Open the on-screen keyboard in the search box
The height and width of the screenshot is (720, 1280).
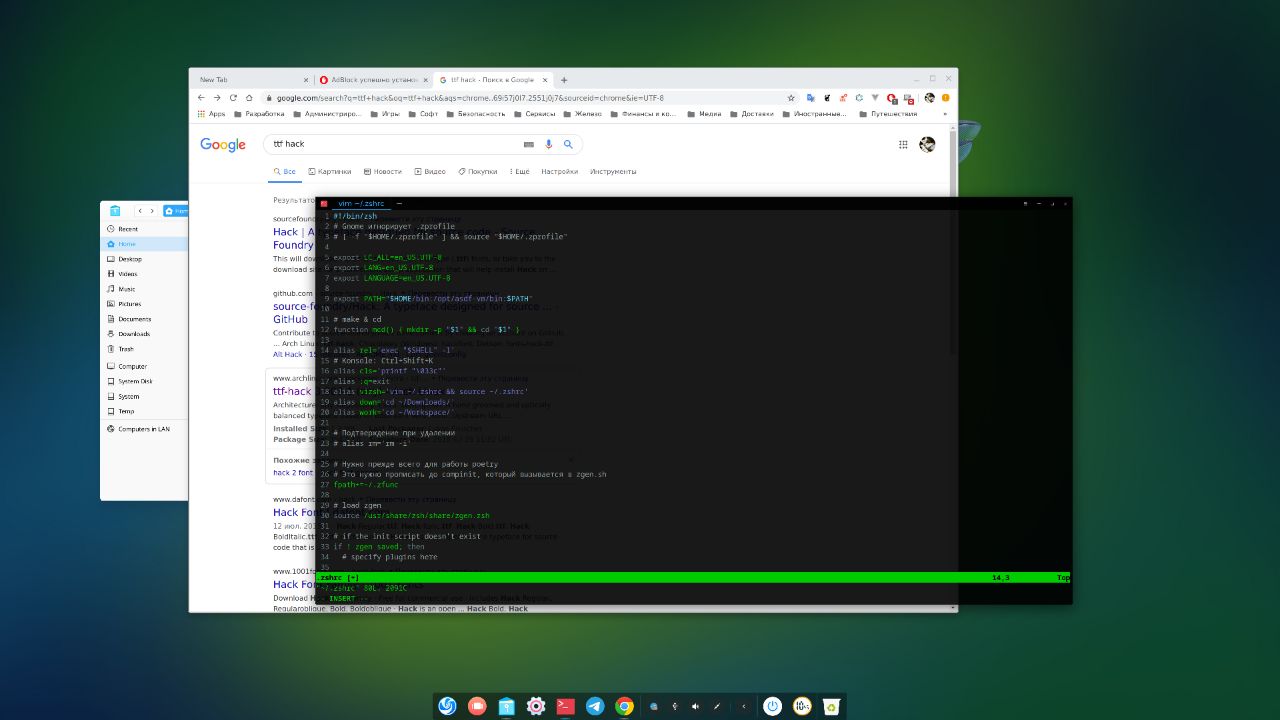(x=529, y=144)
